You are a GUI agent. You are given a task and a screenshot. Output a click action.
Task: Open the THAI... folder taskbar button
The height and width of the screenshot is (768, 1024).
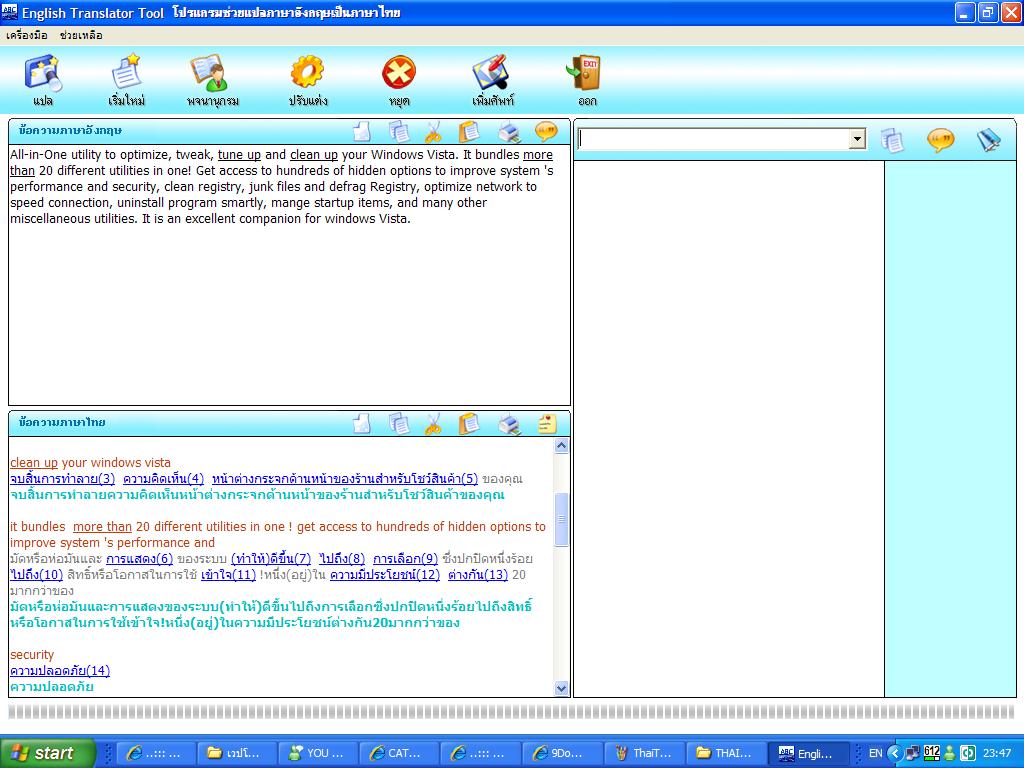tap(726, 753)
